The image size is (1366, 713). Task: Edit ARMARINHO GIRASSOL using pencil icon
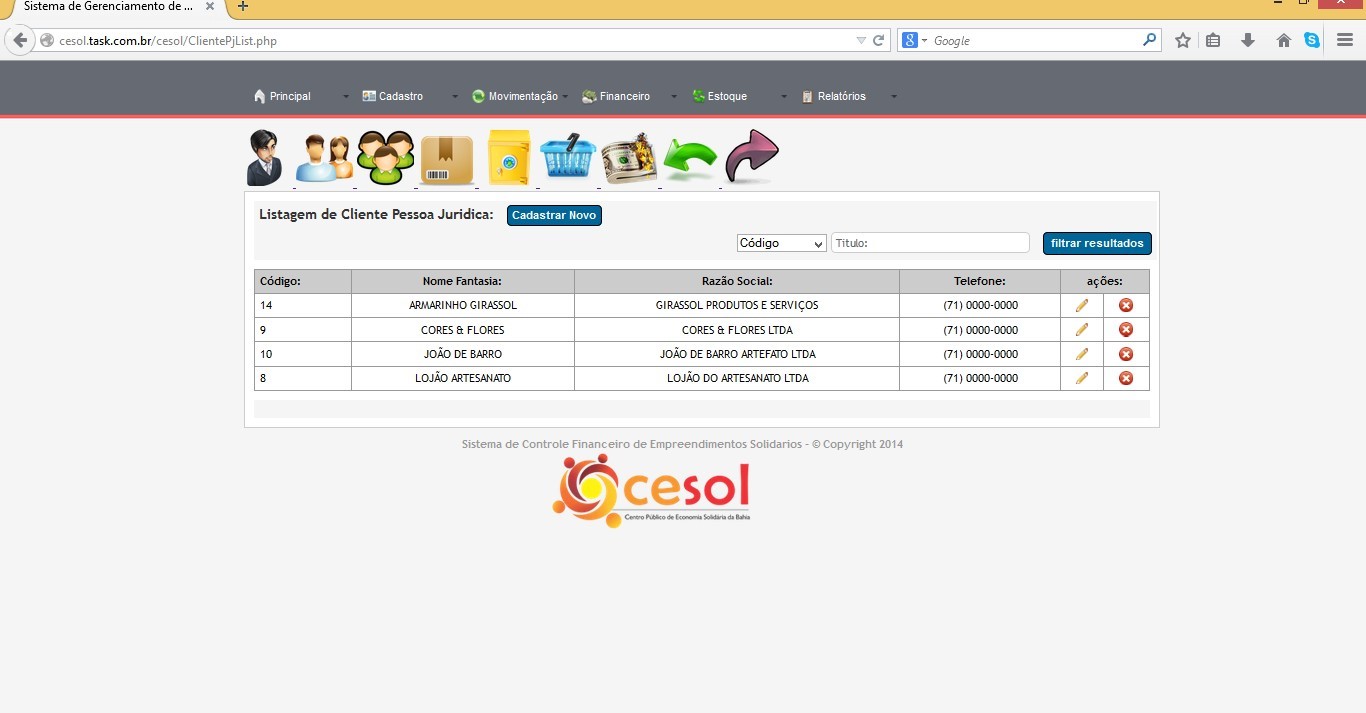(1082, 305)
